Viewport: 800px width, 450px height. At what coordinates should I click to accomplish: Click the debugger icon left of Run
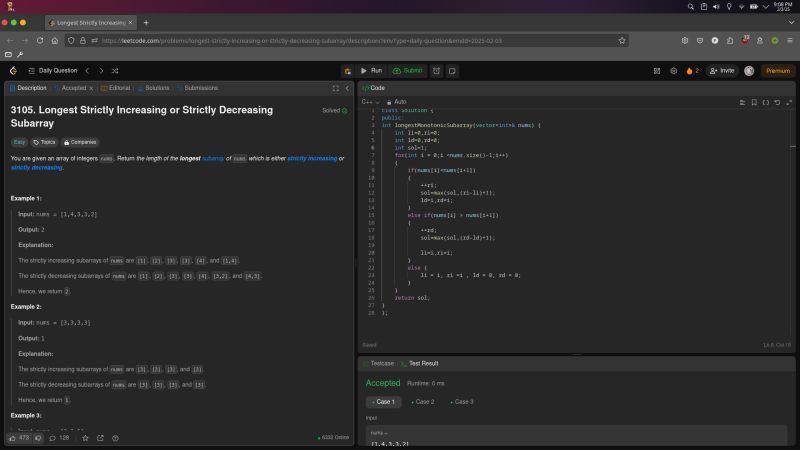tap(347, 71)
